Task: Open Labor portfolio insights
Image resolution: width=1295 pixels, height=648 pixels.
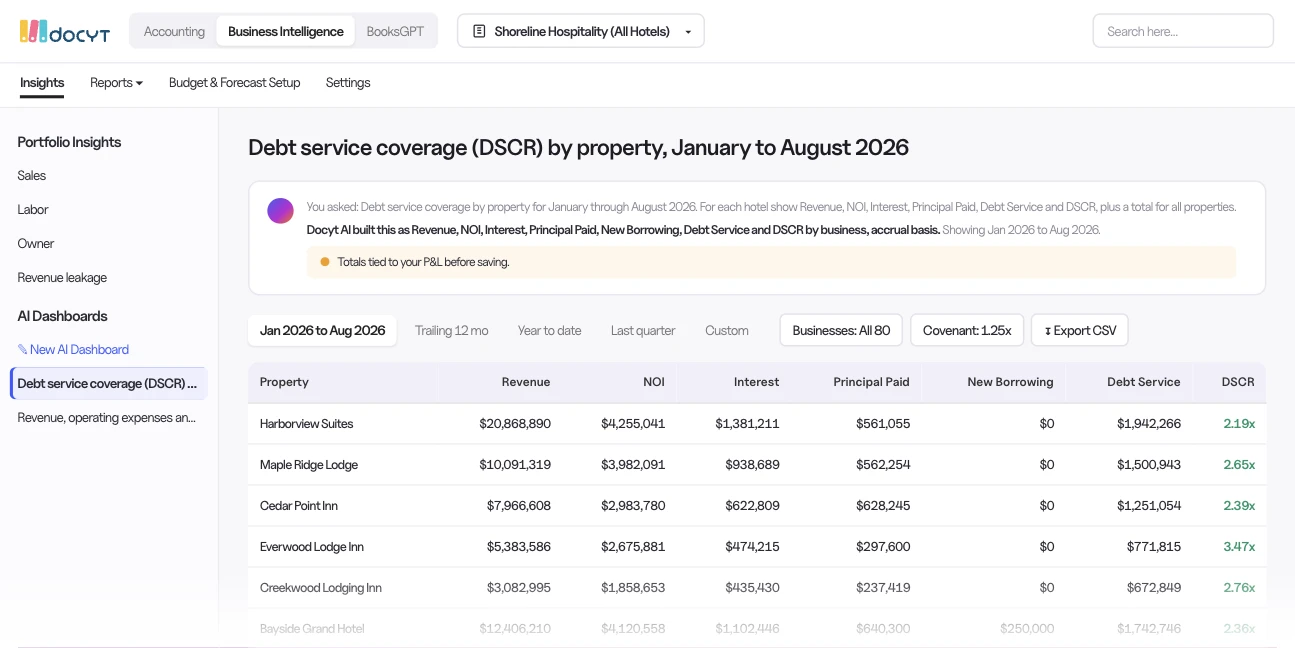Action: [x=33, y=209]
